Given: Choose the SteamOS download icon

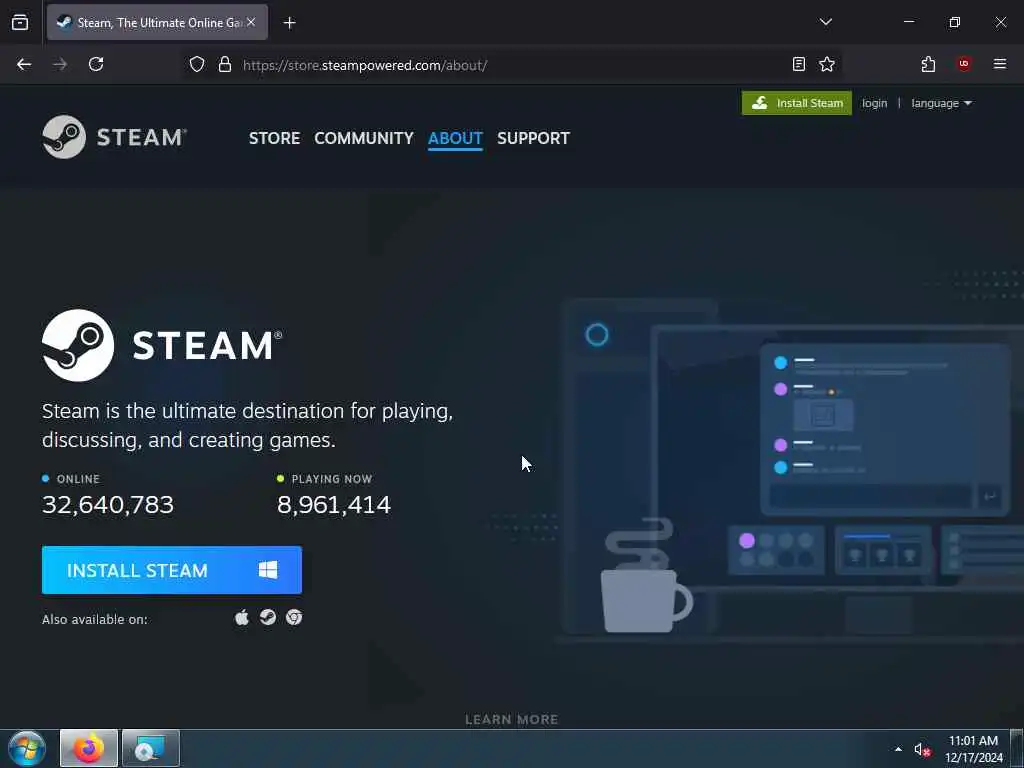Looking at the screenshot, I should (268, 617).
